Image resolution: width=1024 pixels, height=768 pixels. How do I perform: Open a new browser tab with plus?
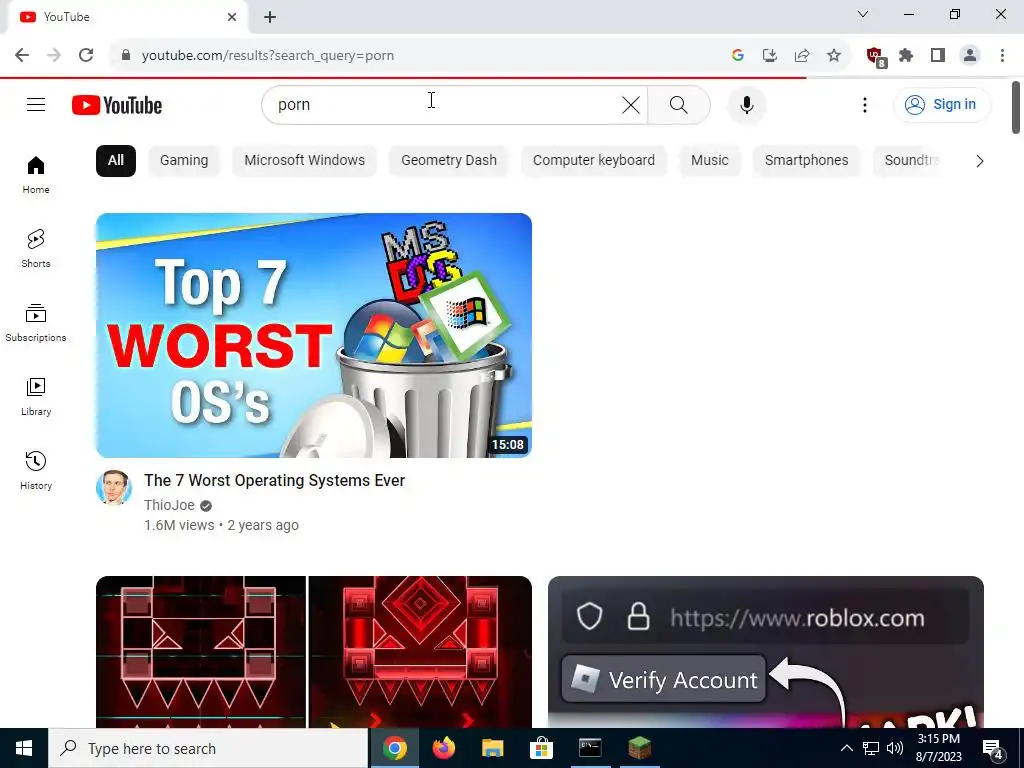pos(270,17)
